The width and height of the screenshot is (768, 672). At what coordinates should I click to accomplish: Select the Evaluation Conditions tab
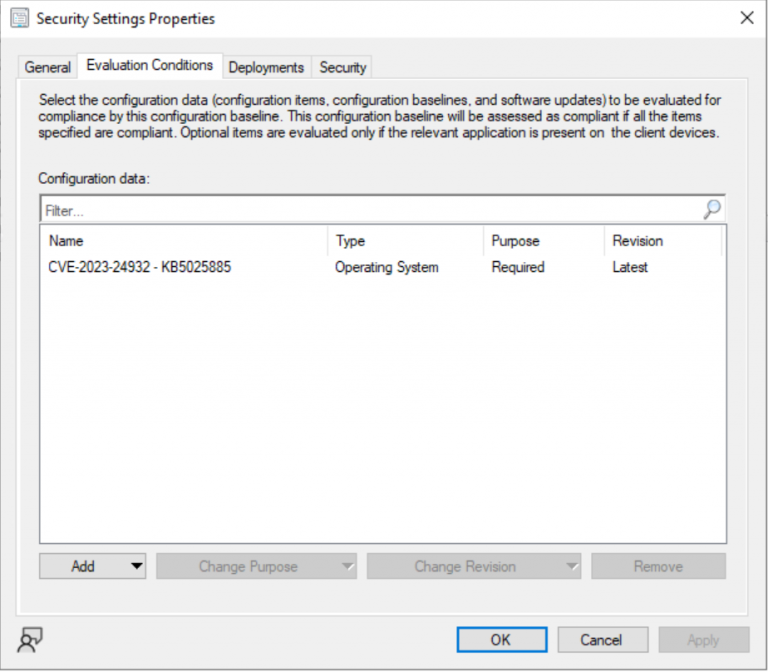(x=150, y=65)
